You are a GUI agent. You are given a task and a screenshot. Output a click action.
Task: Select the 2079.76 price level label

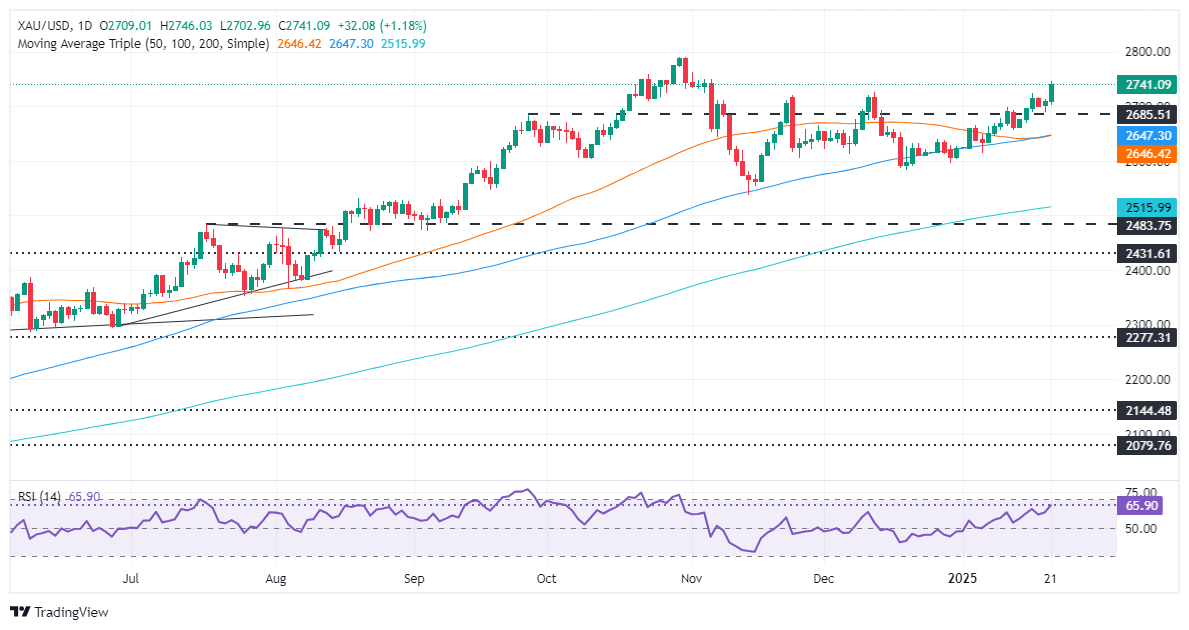click(x=1147, y=445)
